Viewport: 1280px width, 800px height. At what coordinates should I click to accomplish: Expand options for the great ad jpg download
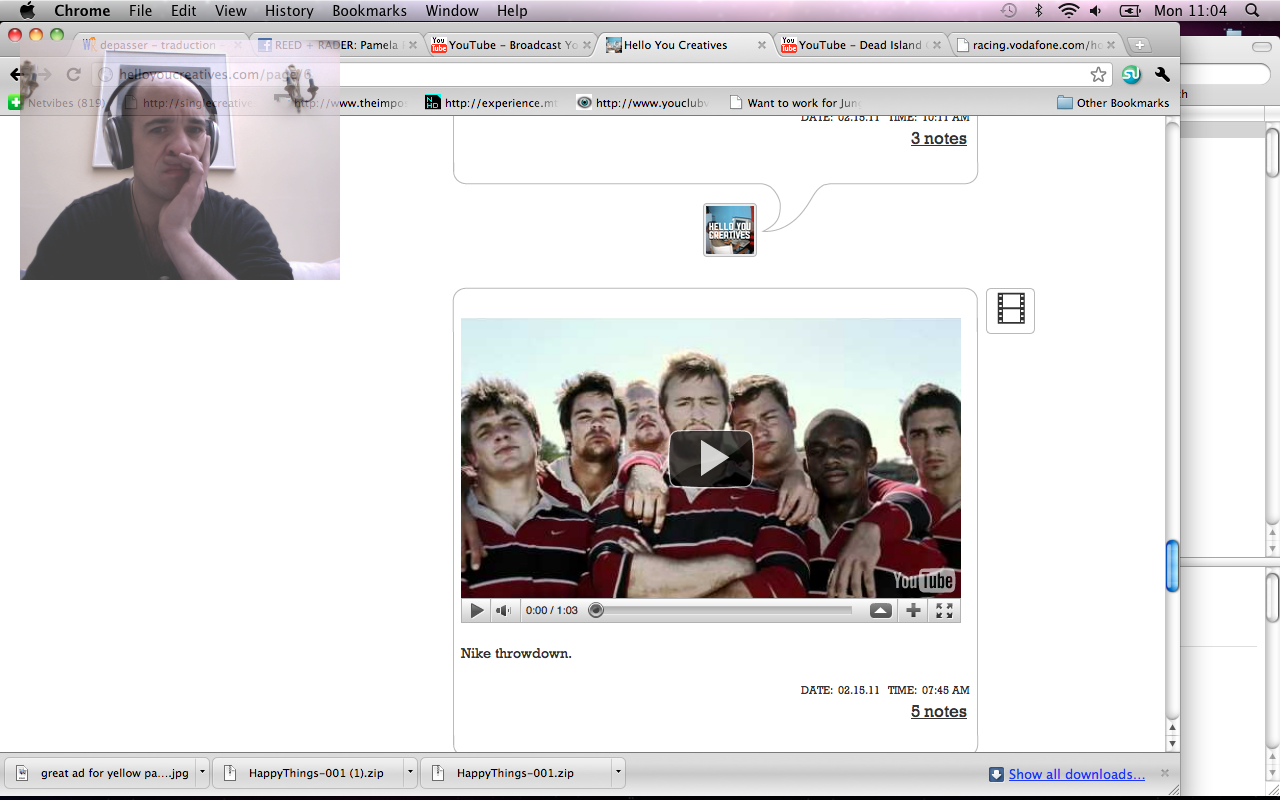[x=203, y=773]
